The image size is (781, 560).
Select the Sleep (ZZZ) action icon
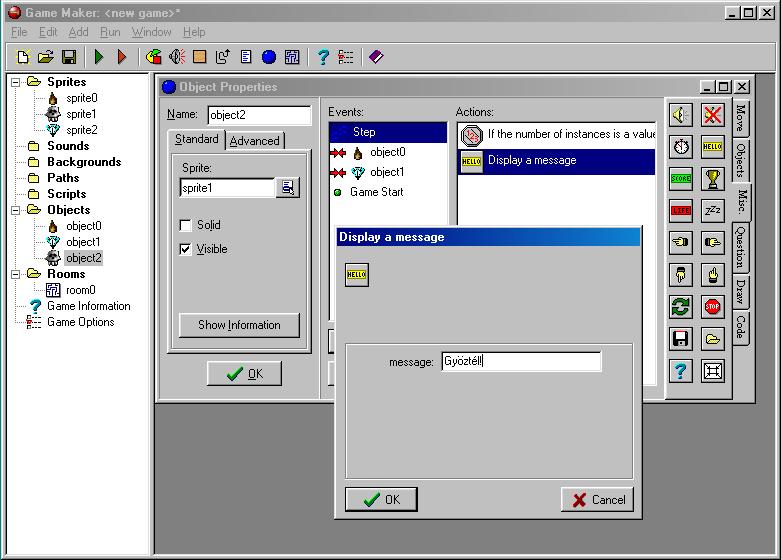point(712,211)
